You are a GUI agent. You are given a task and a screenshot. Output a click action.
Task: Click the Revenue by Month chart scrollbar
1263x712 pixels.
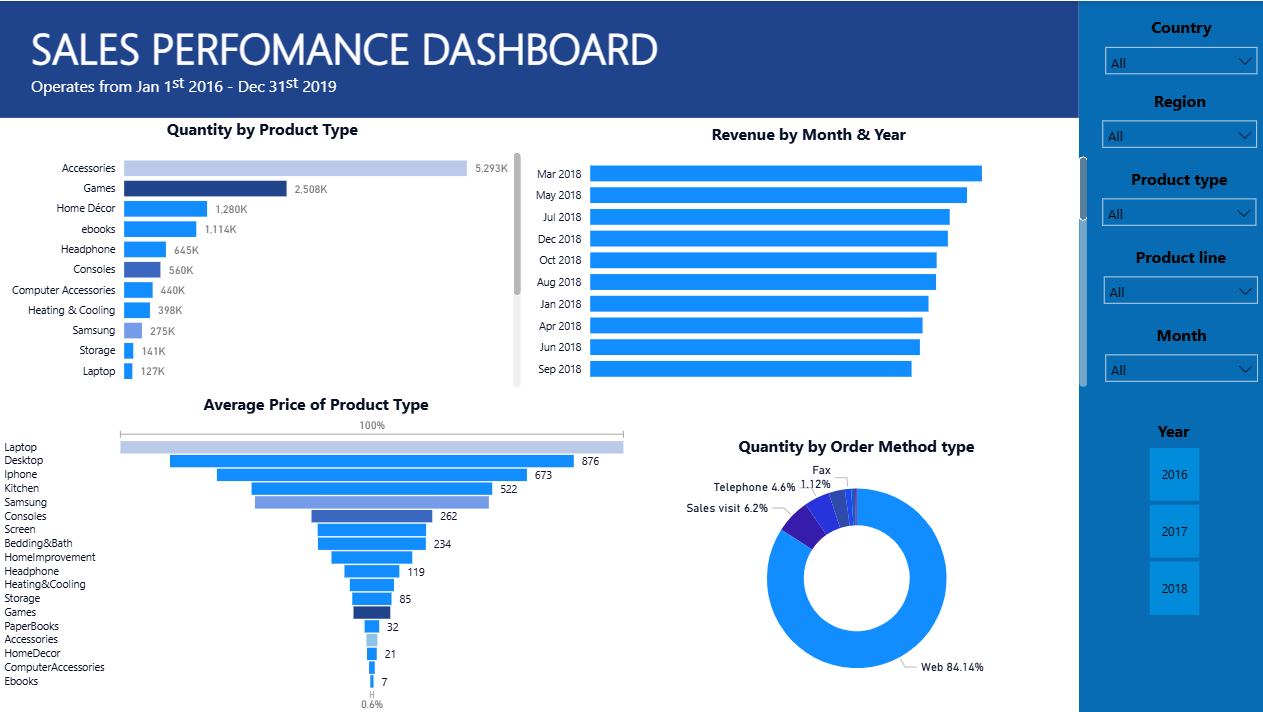1083,188
